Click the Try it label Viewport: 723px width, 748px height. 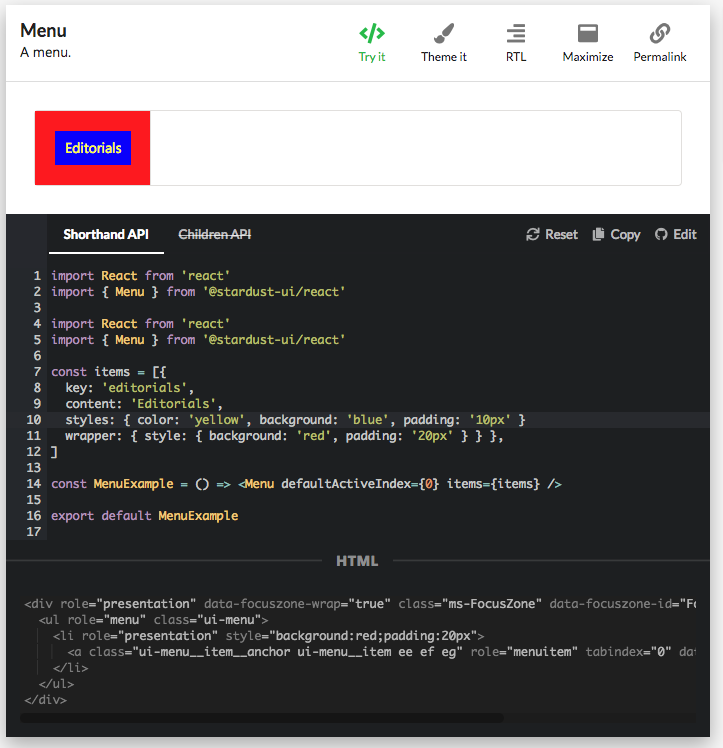372,57
